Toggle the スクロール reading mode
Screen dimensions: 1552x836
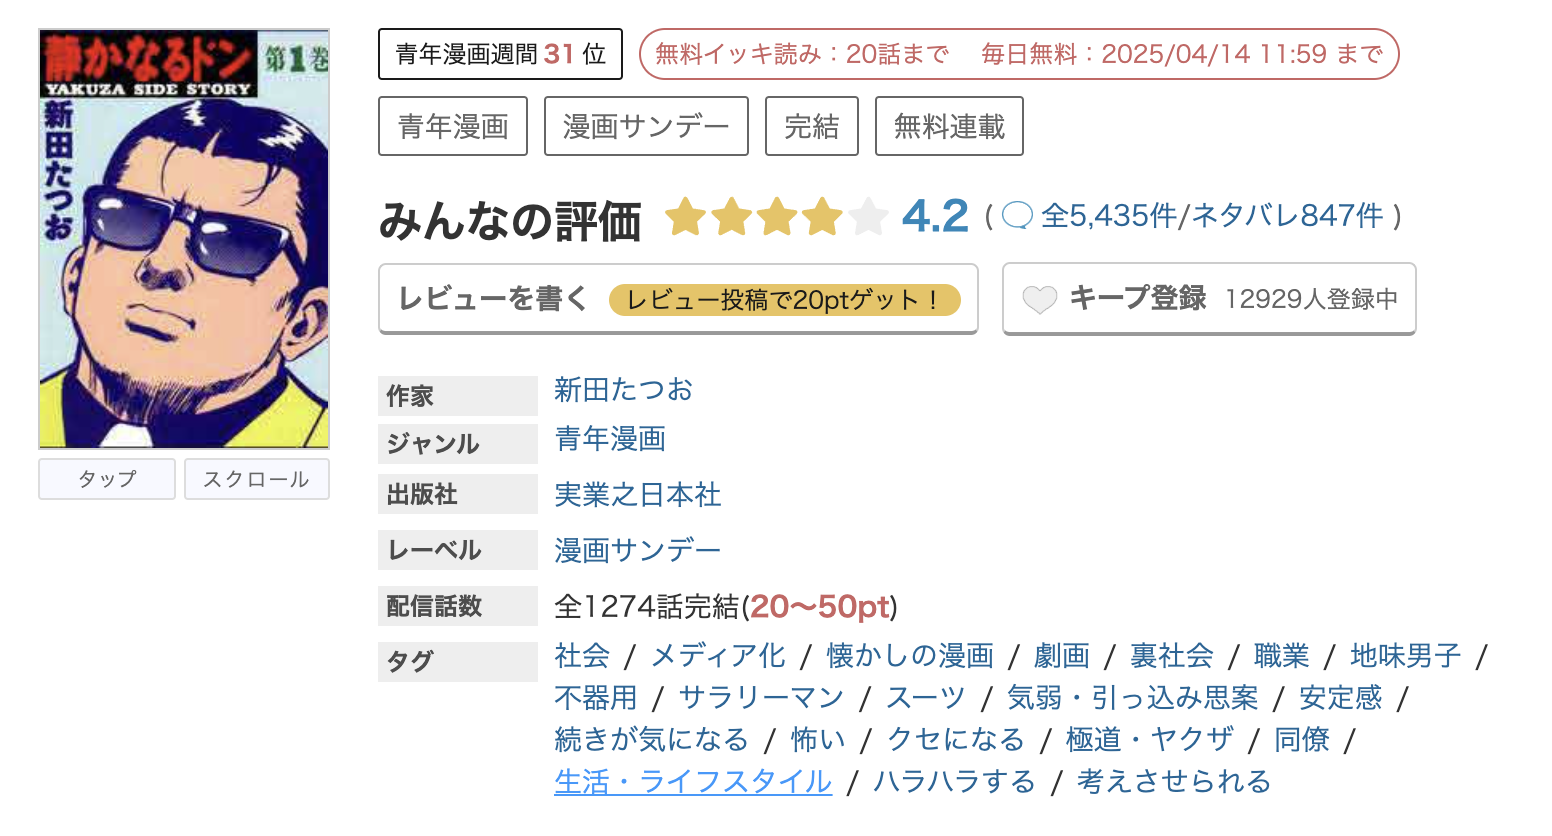click(256, 478)
